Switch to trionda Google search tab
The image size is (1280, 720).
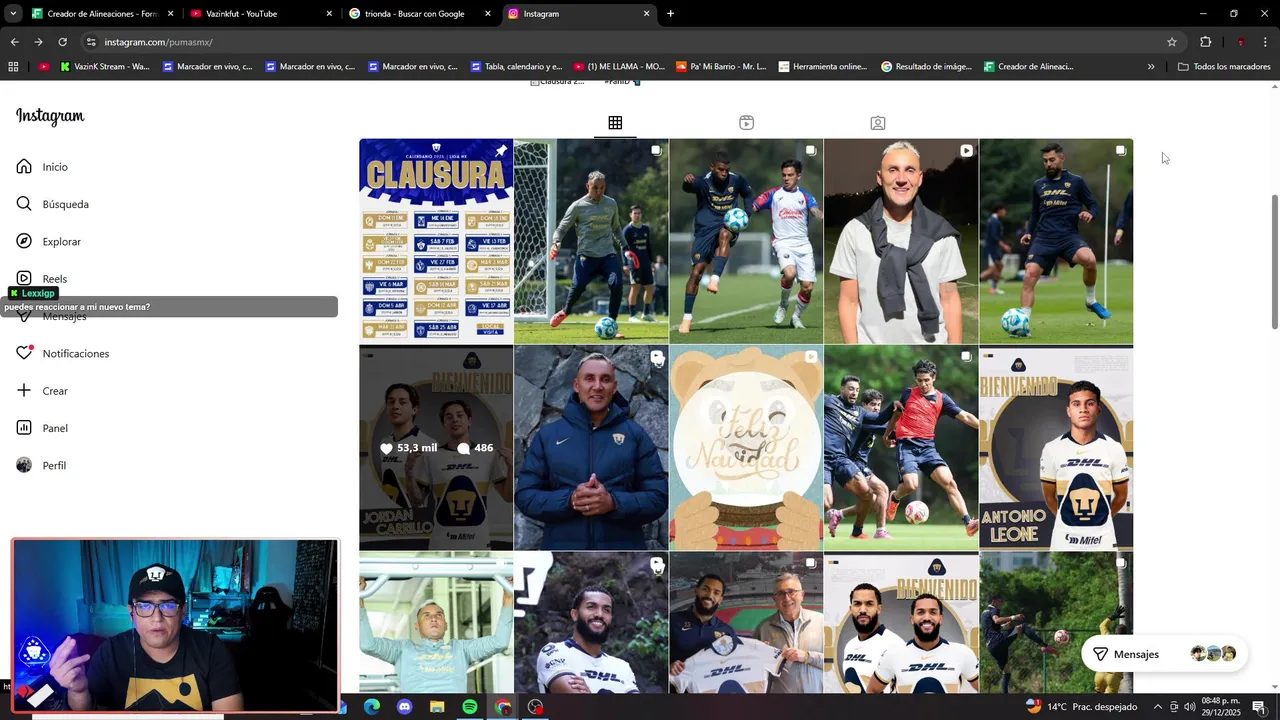click(x=420, y=14)
